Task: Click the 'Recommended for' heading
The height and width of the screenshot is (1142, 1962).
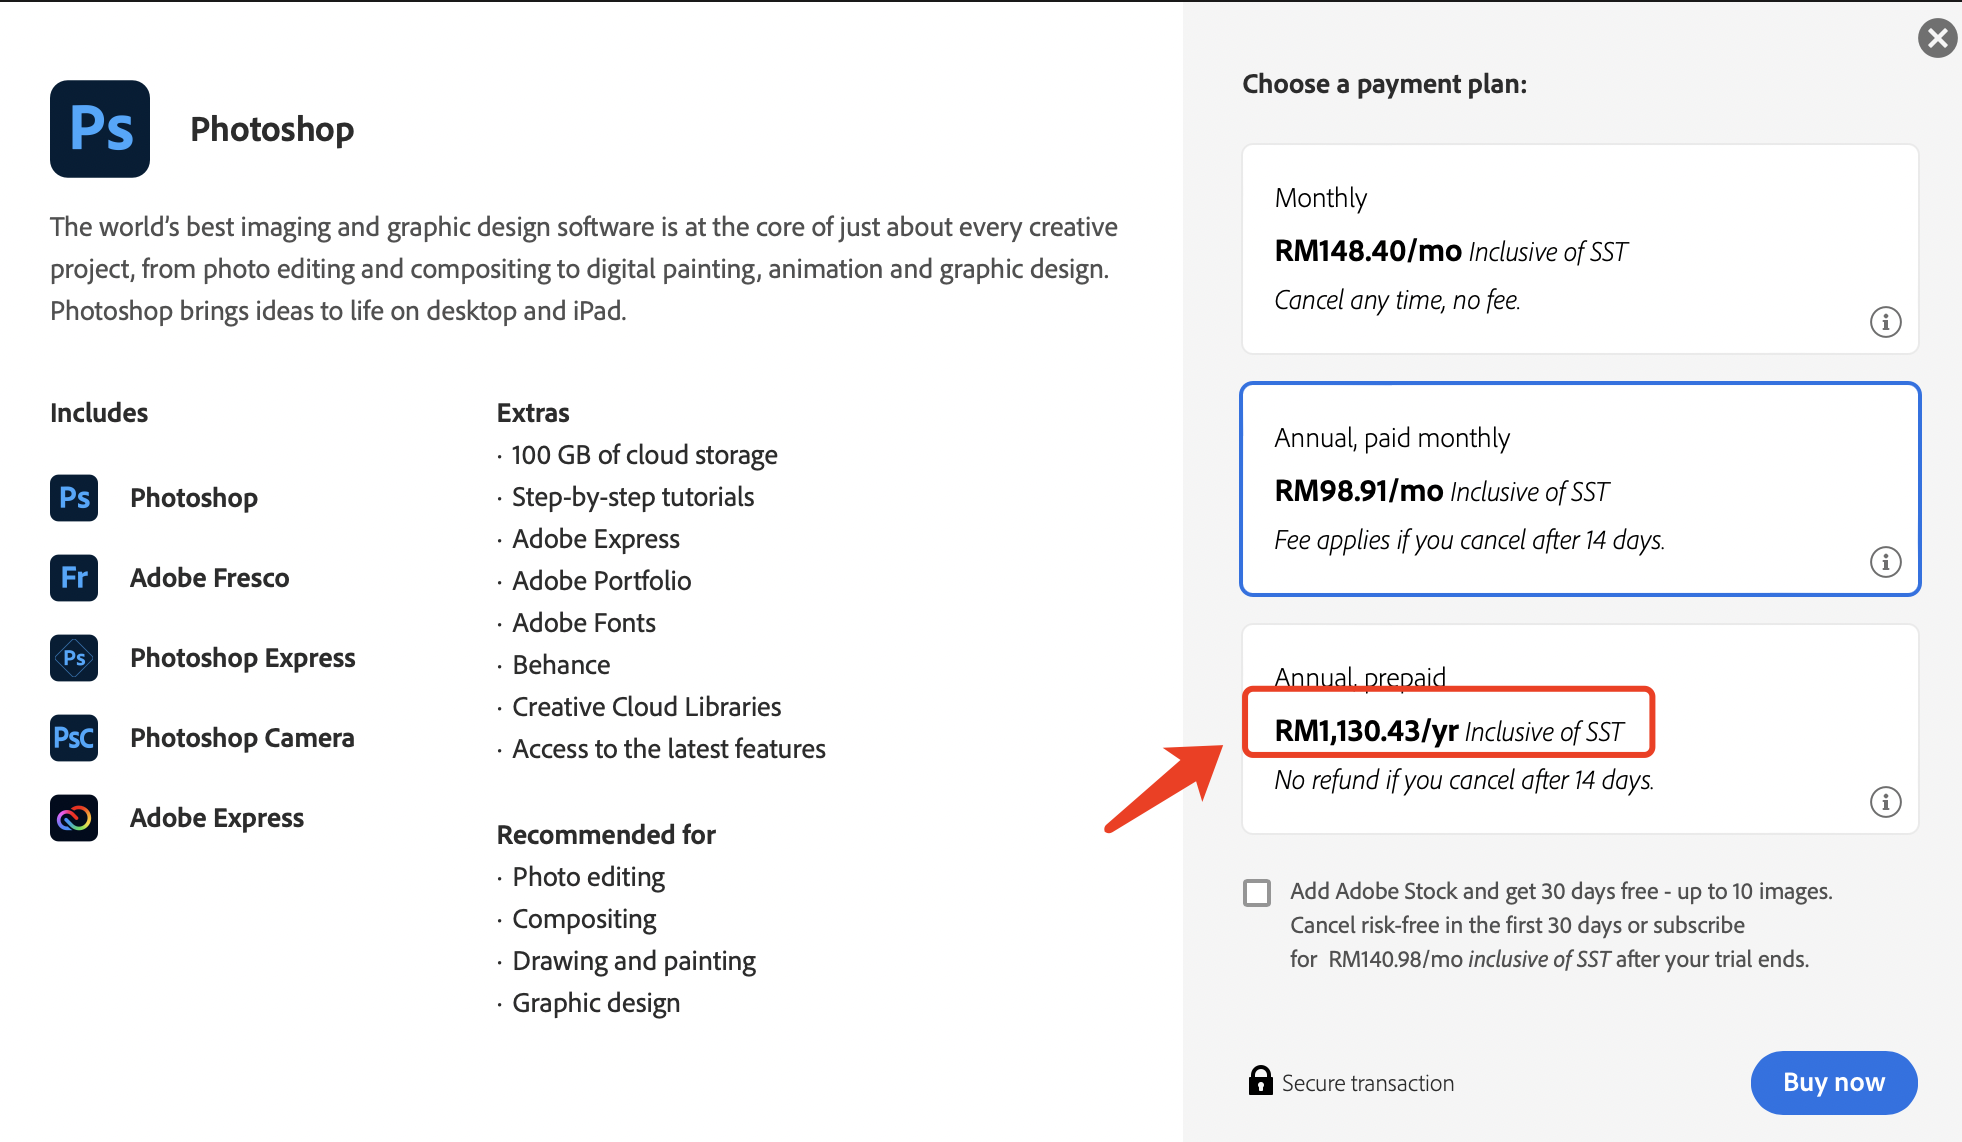Action: (606, 835)
